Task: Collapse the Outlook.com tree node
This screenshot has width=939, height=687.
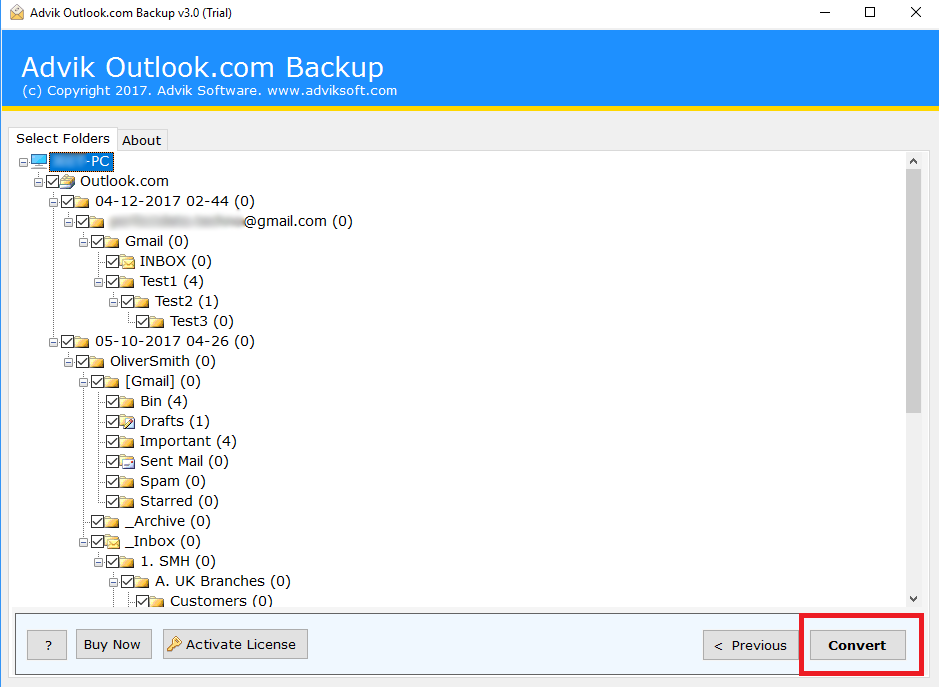Action: (x=38, y=182)
